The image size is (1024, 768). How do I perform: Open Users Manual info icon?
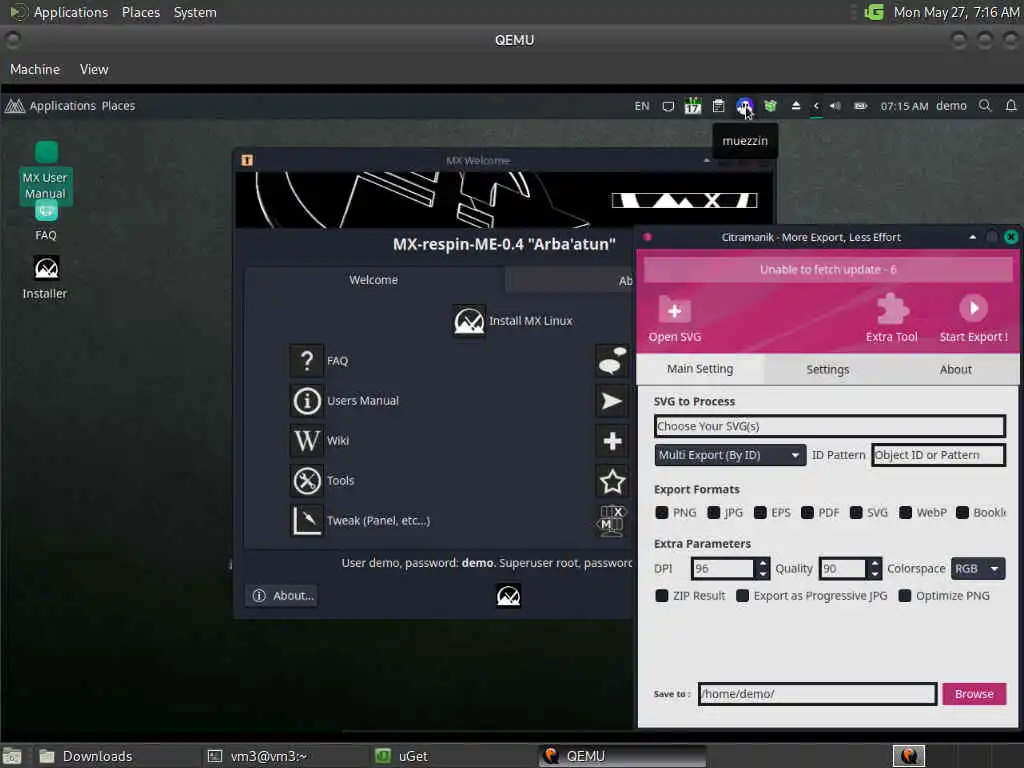click(306, 400)
